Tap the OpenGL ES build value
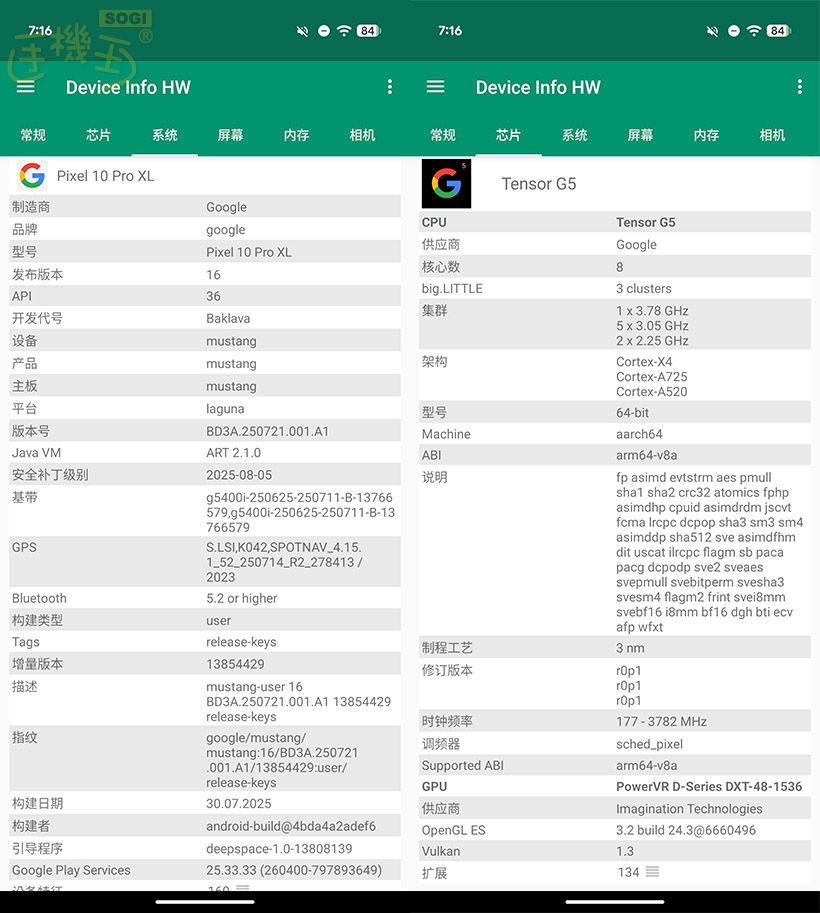 [685, 830]
